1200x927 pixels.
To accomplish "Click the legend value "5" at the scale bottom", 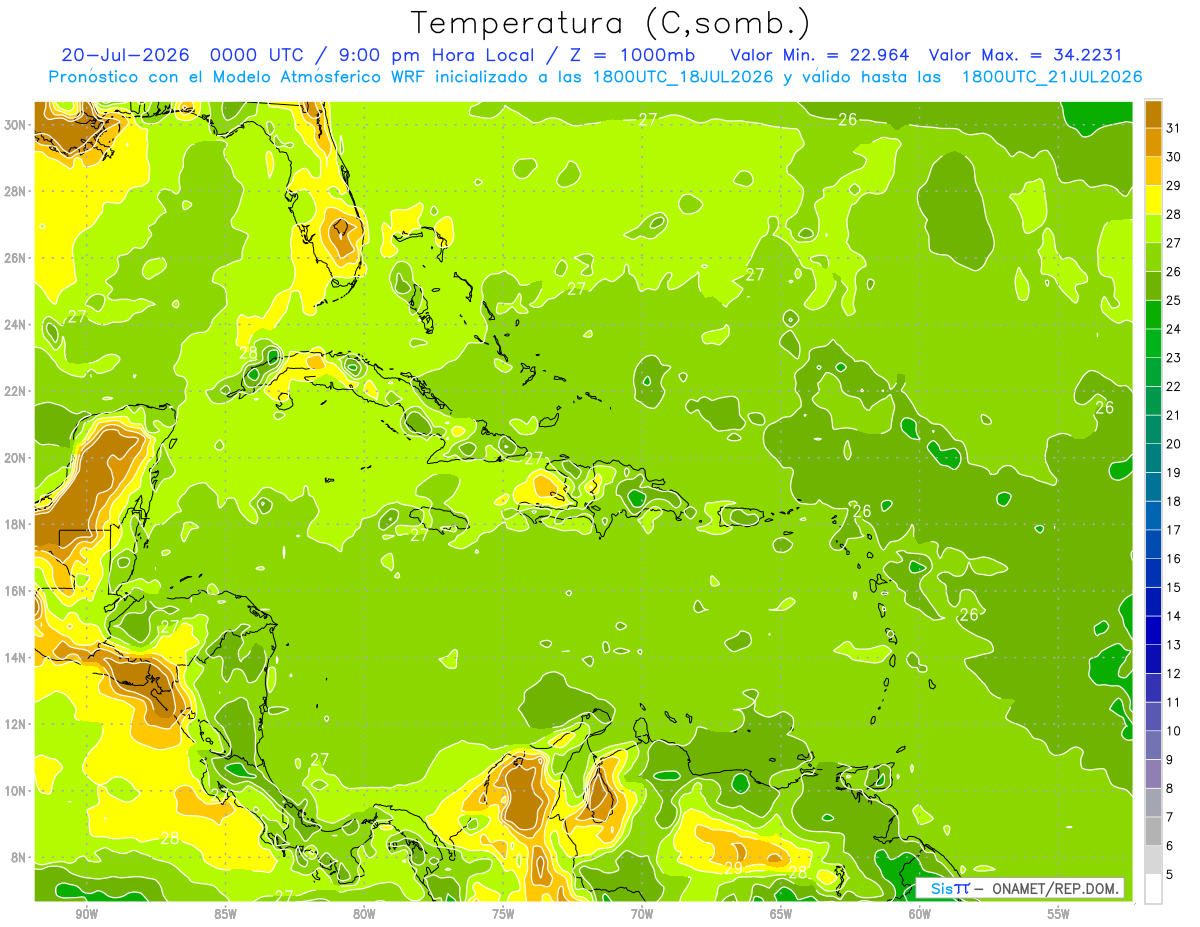I will point(1170,874).
